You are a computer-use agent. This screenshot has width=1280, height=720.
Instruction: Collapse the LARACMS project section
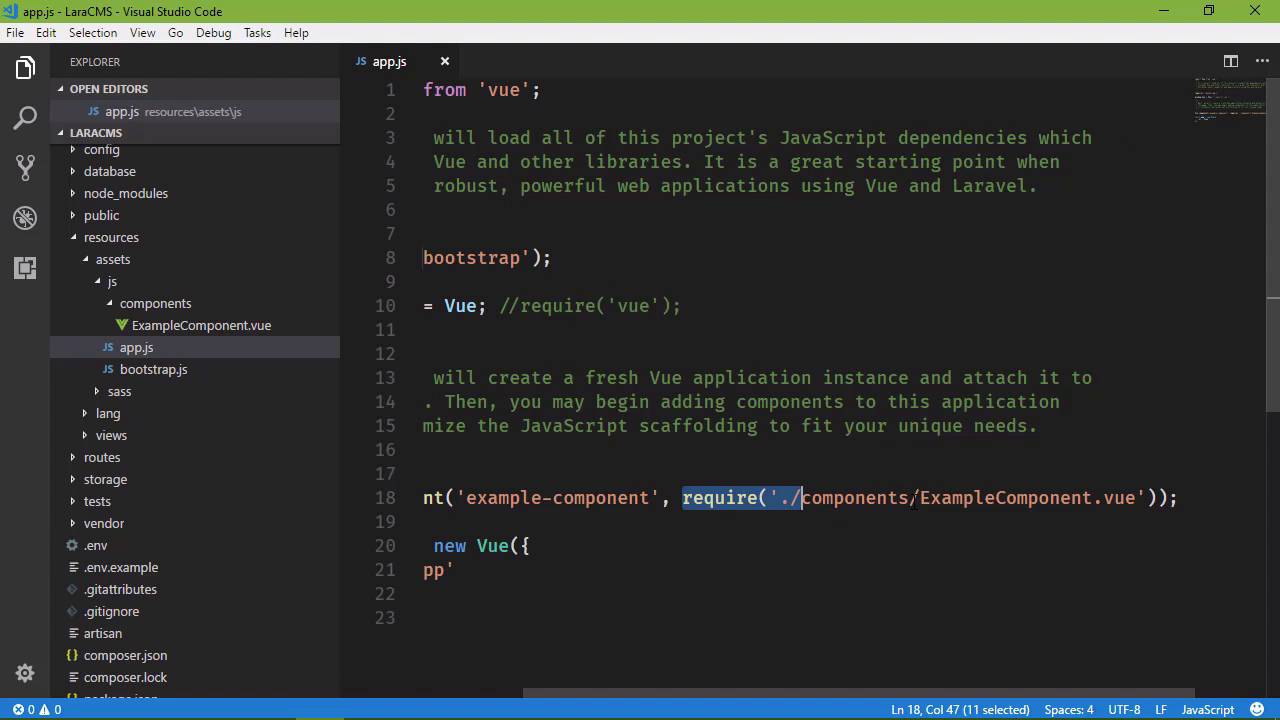pyautogui.click(x=195, y=133)
